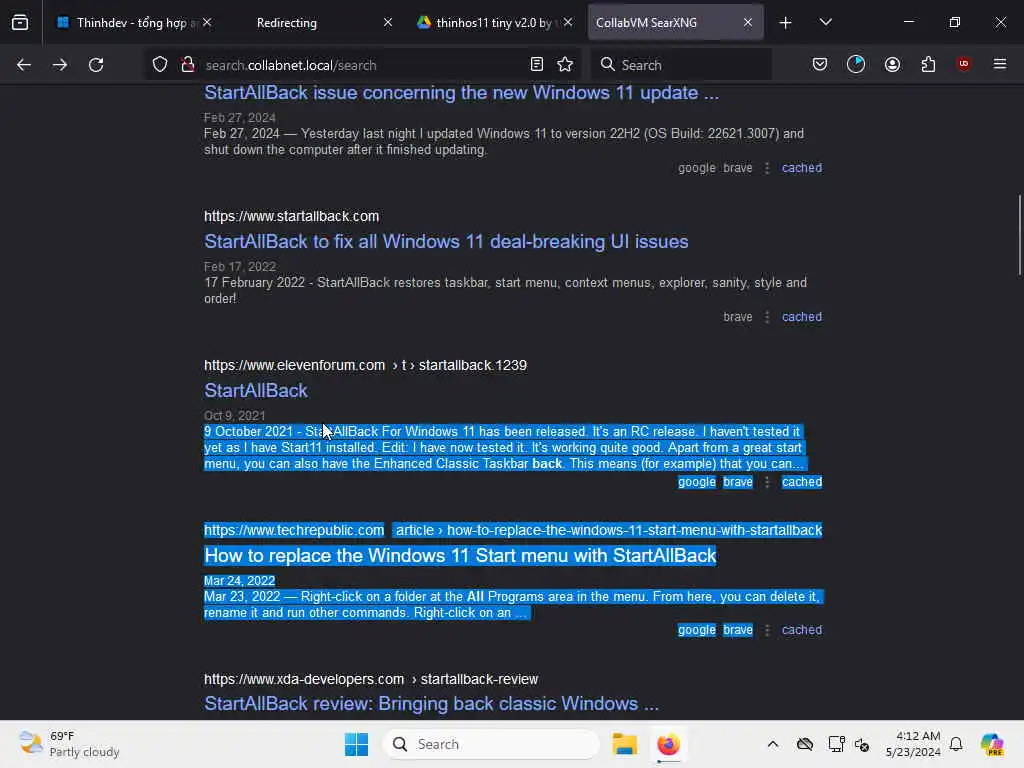1024x768 pixels.
Task: Open the notifications bell icon
Action: point(956,744)
